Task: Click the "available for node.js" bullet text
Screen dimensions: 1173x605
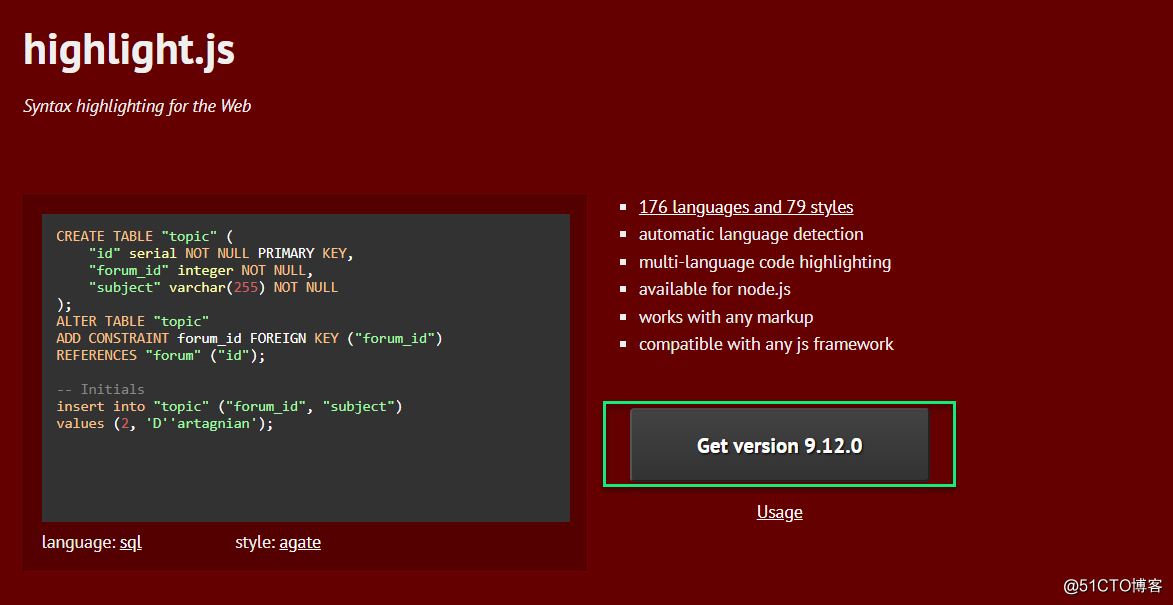Action: tap(714, 289)
